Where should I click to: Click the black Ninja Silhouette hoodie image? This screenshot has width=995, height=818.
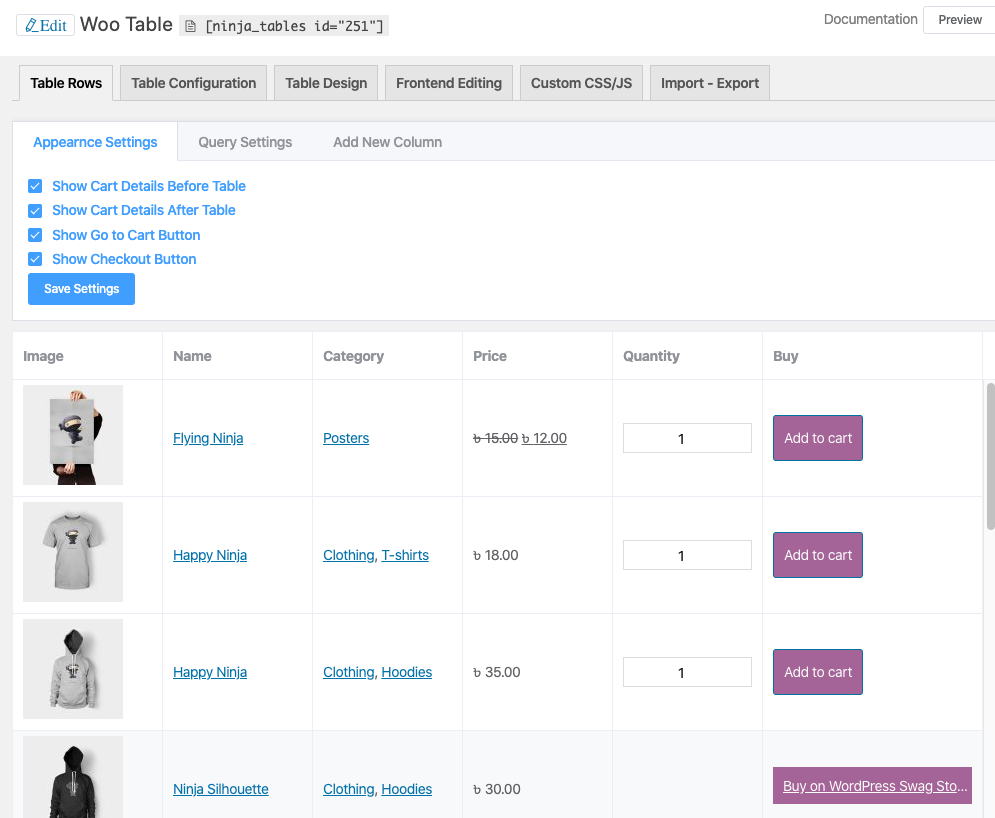[x=73, y=778]
